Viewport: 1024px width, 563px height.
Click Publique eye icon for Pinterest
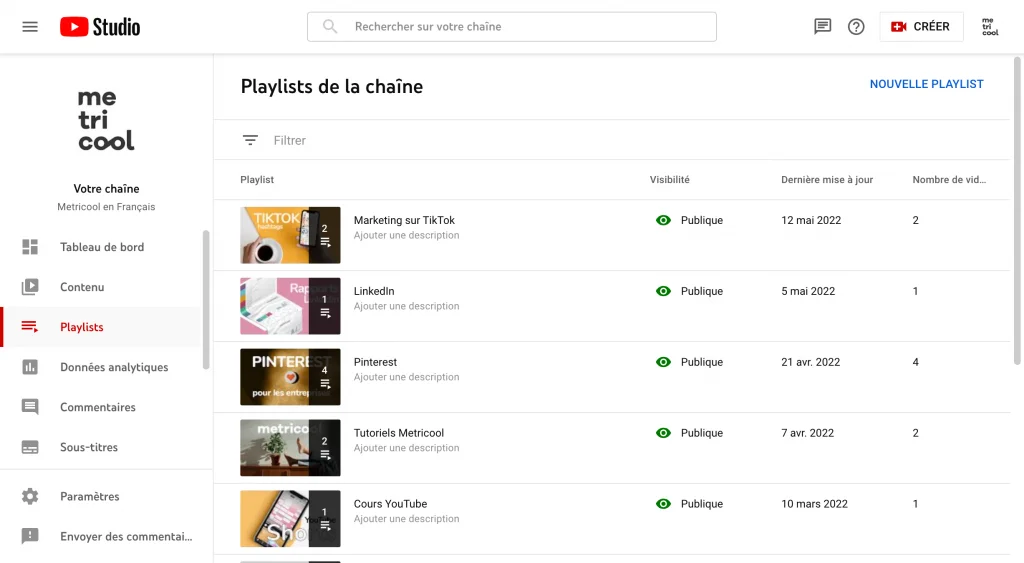tap(664, 362)
